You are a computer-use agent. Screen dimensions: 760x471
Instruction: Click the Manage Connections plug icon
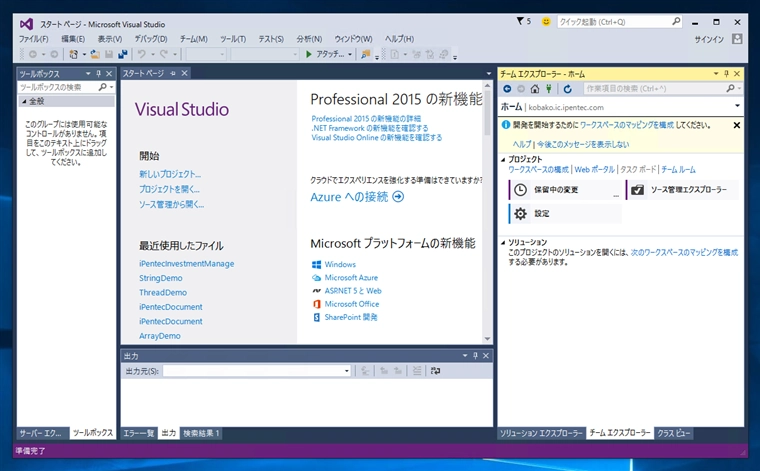pyautogui.click(x=549, y=89)
